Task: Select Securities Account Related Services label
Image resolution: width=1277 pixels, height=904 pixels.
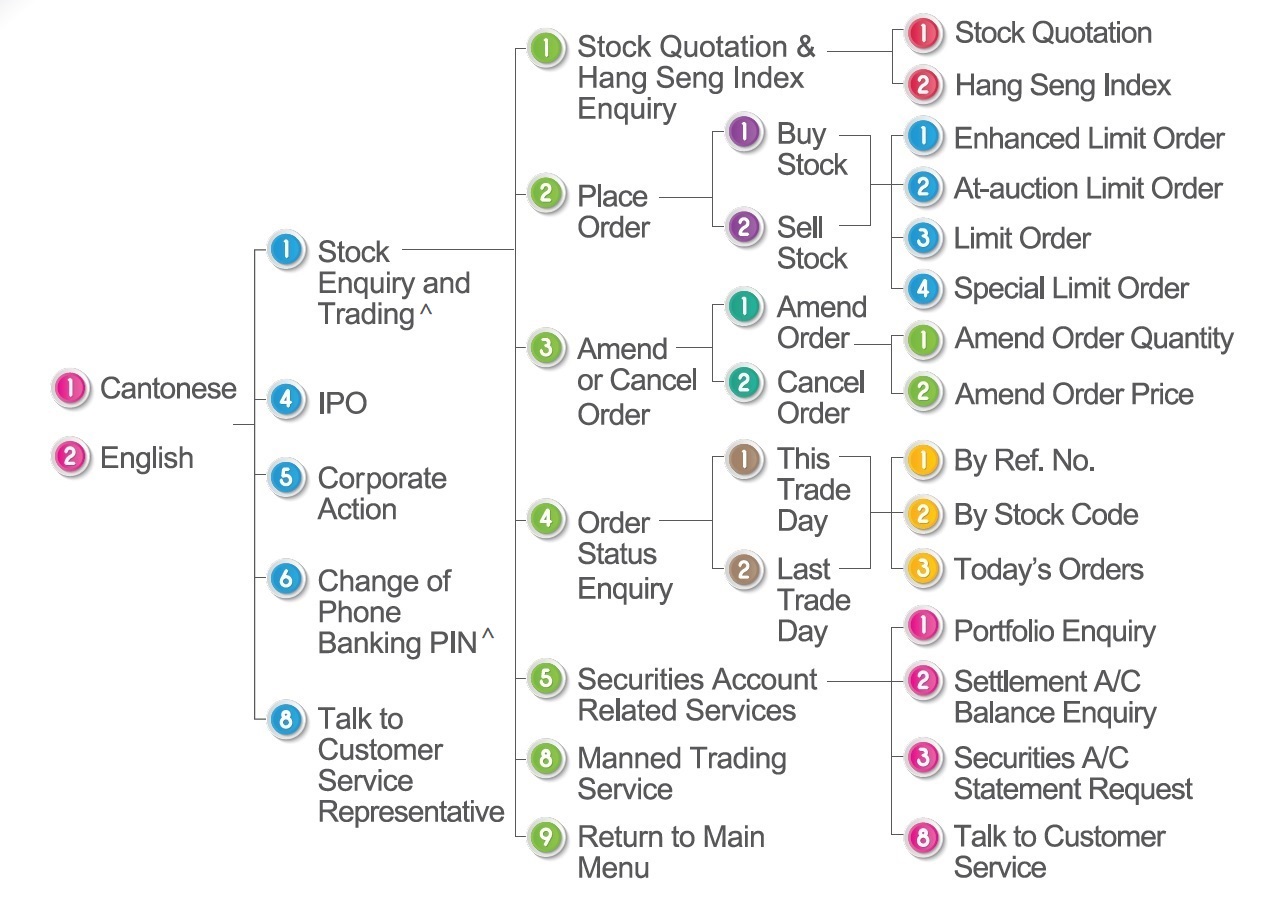Action: (x=697, y=694)
